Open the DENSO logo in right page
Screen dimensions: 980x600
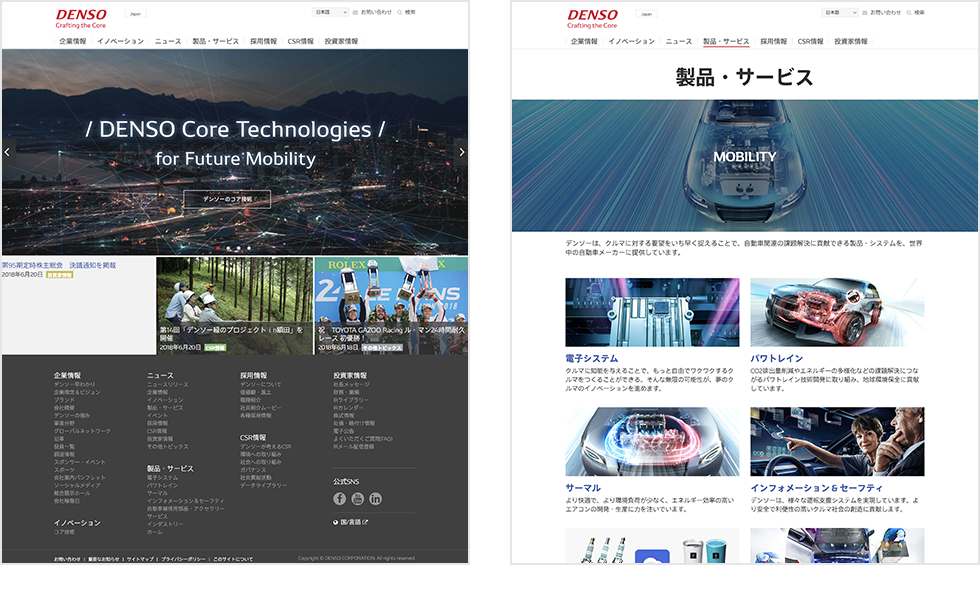tap(592, 18)
